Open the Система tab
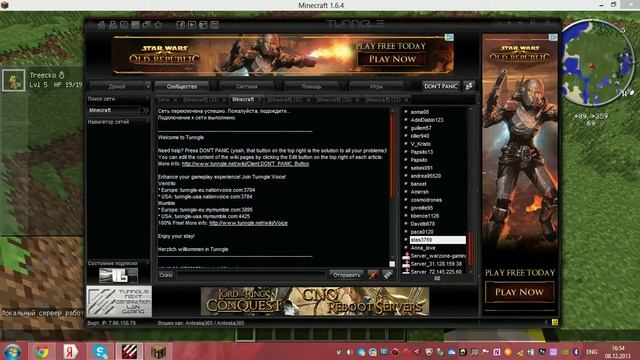Viewport: 640px width, 360px height. (247, 86)
